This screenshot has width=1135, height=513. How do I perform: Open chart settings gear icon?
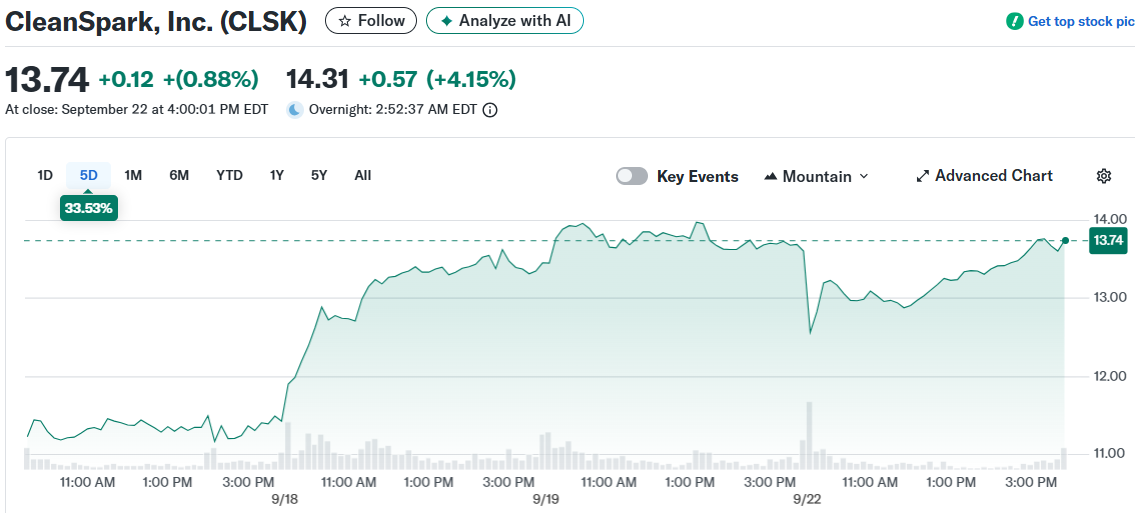click(1104, 176)
